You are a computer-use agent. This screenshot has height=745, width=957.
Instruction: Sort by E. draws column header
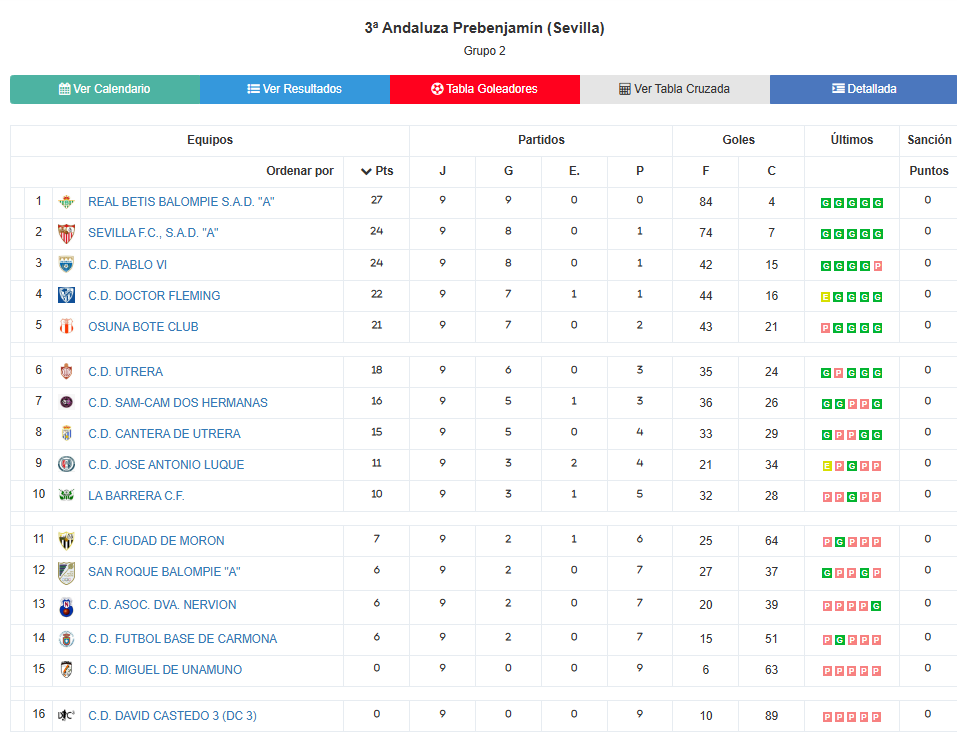[574, 171]
